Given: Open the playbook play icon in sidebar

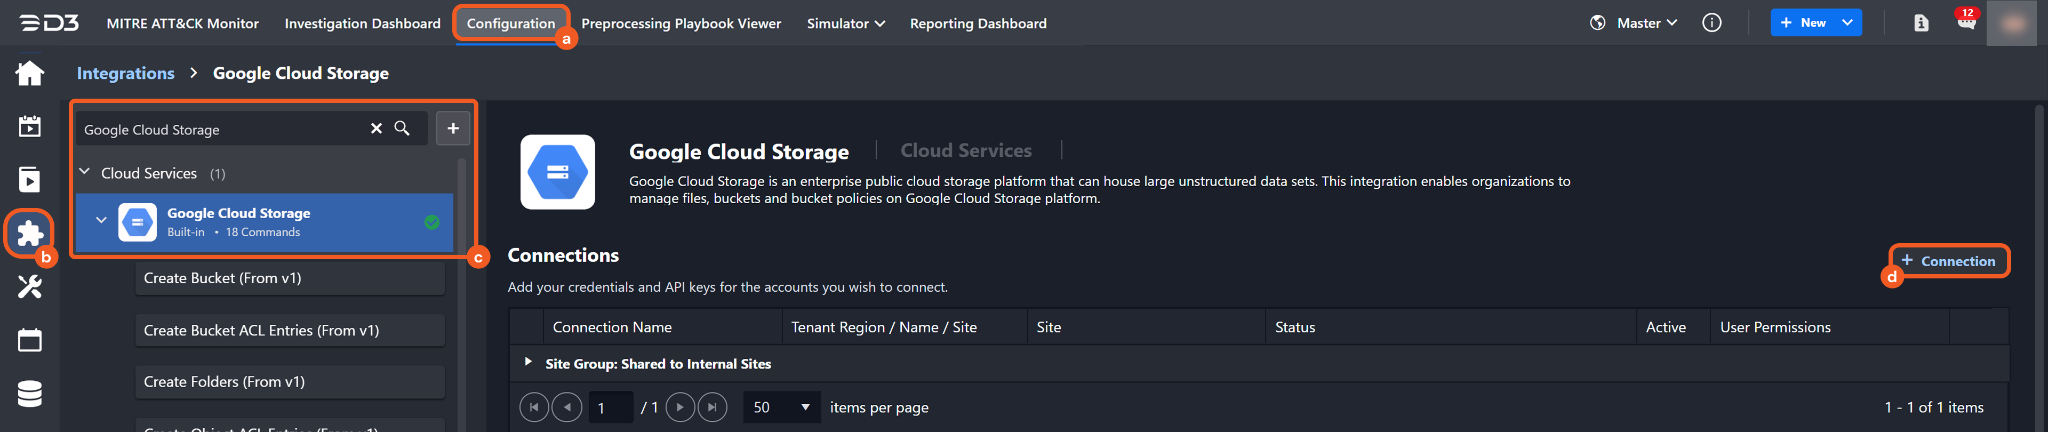Looking at the screenshot, I should tap(30, 180).
